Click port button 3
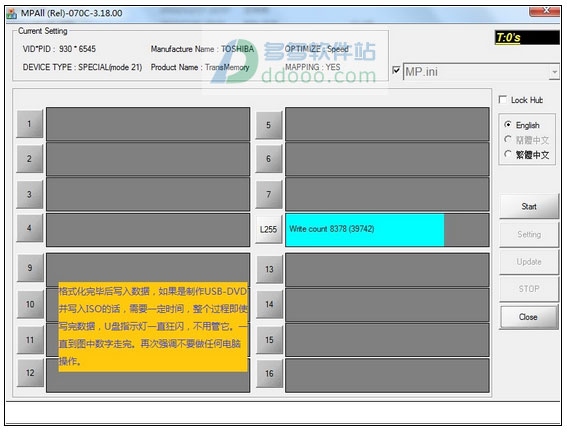 [x=30, y=195]
